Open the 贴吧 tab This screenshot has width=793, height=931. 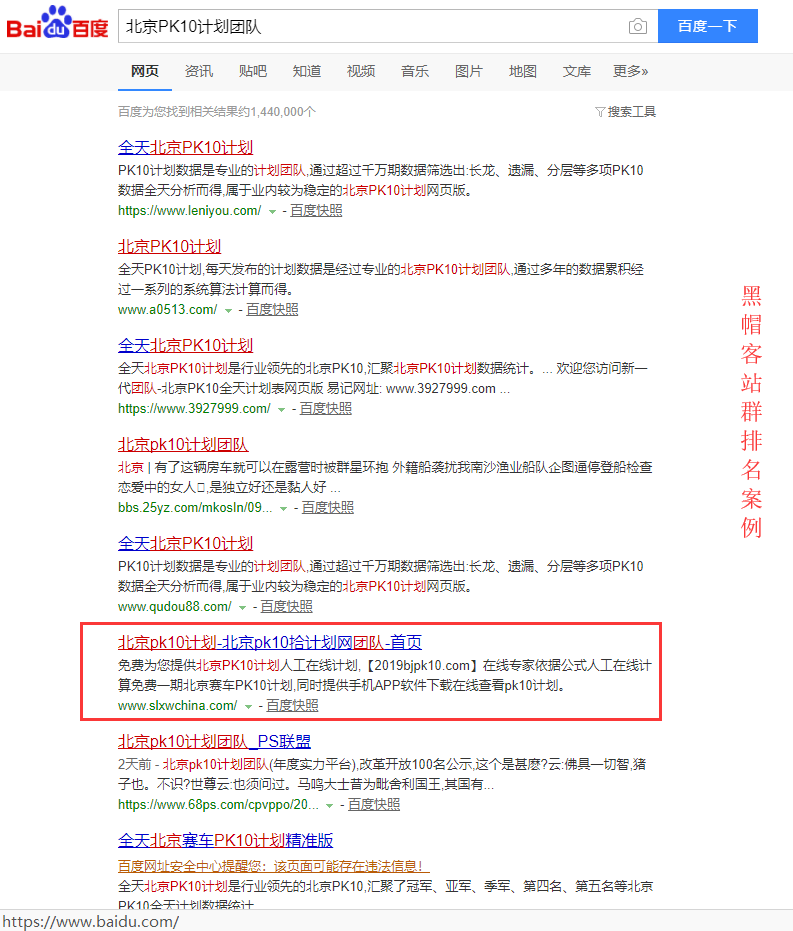(253, 71)
